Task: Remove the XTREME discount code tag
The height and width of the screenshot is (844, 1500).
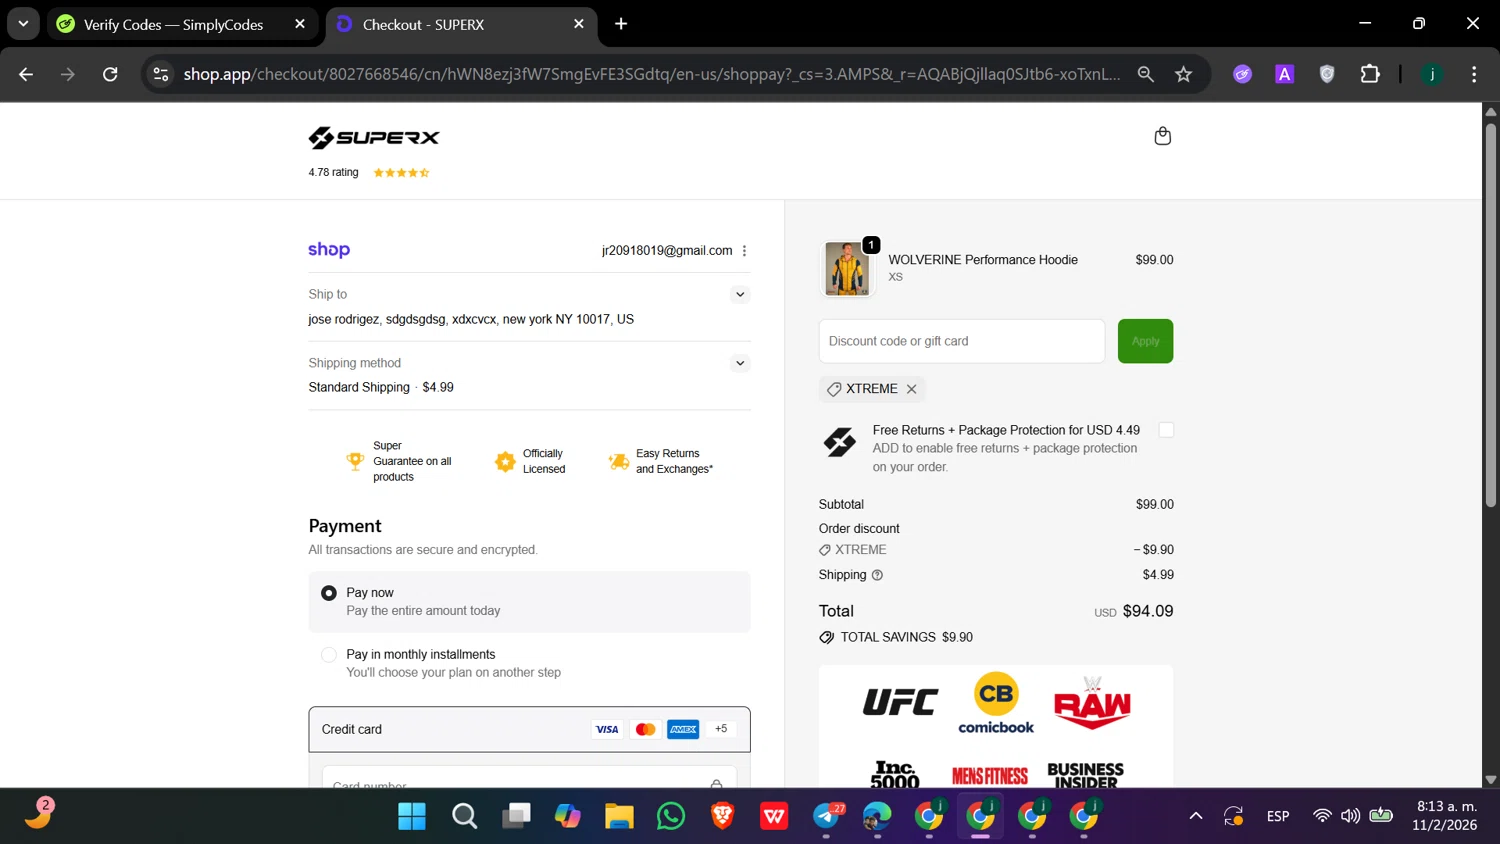Action: click(x=911, y=389)
